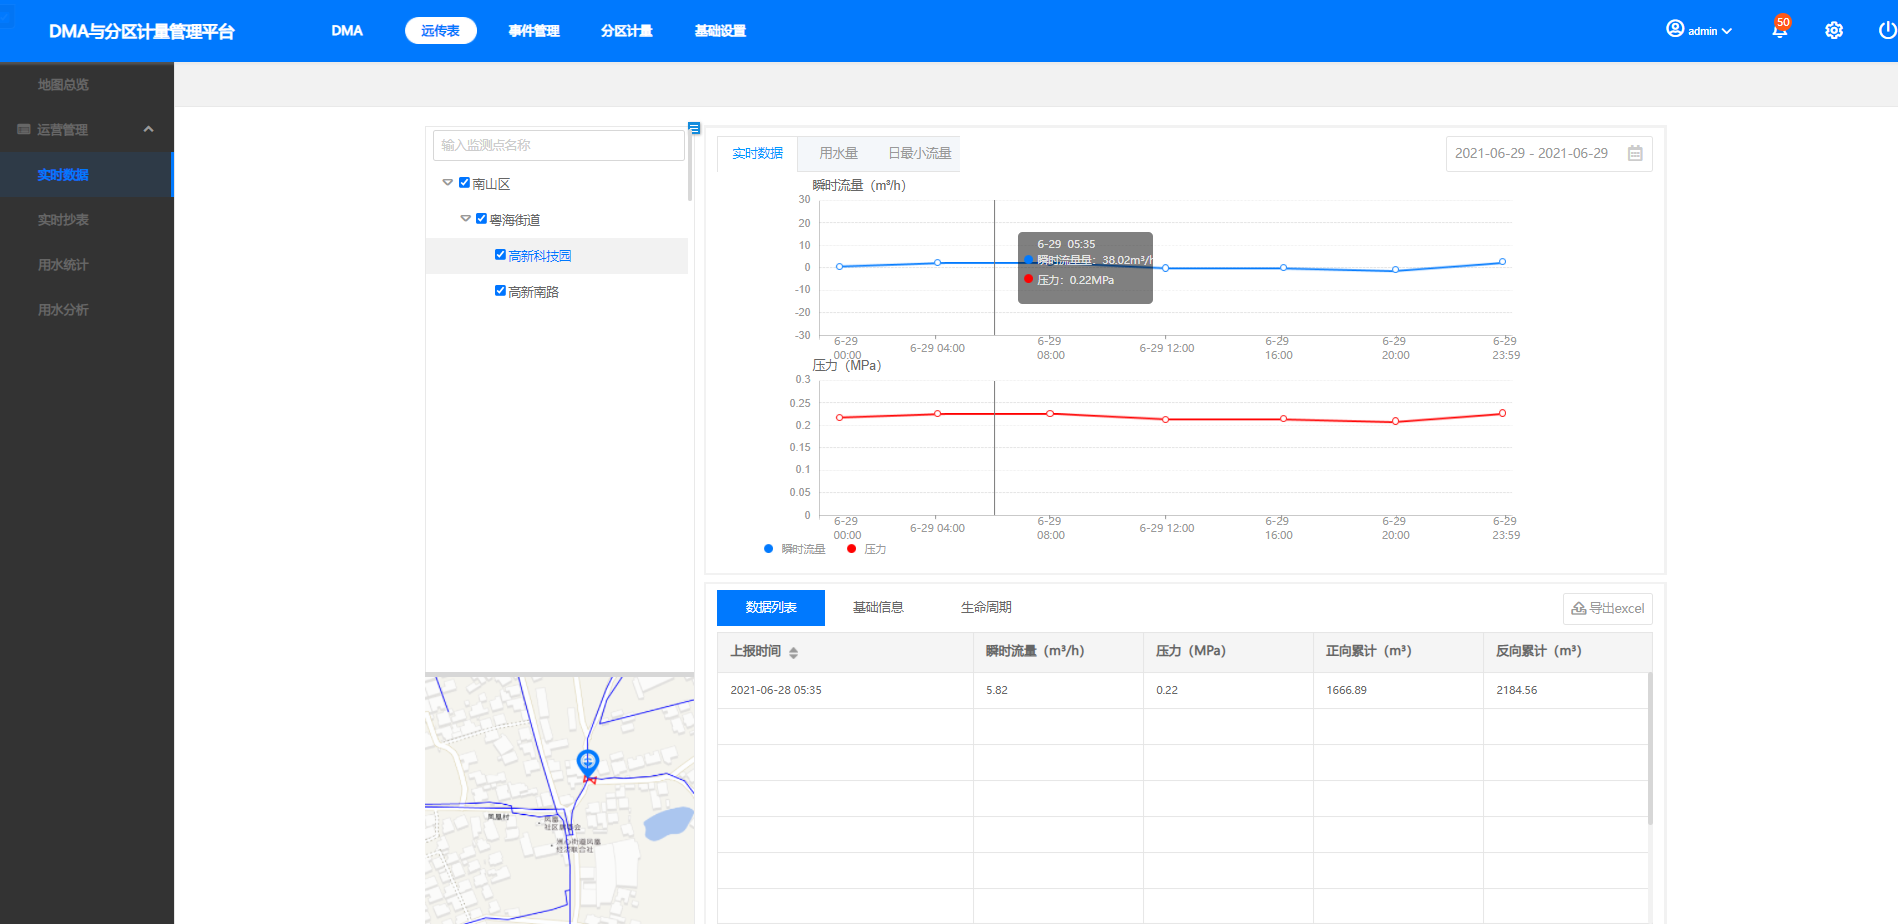Click the calendar icon in date range
The height and width of the screenshot is (924, 1898).
(1635, 153)
